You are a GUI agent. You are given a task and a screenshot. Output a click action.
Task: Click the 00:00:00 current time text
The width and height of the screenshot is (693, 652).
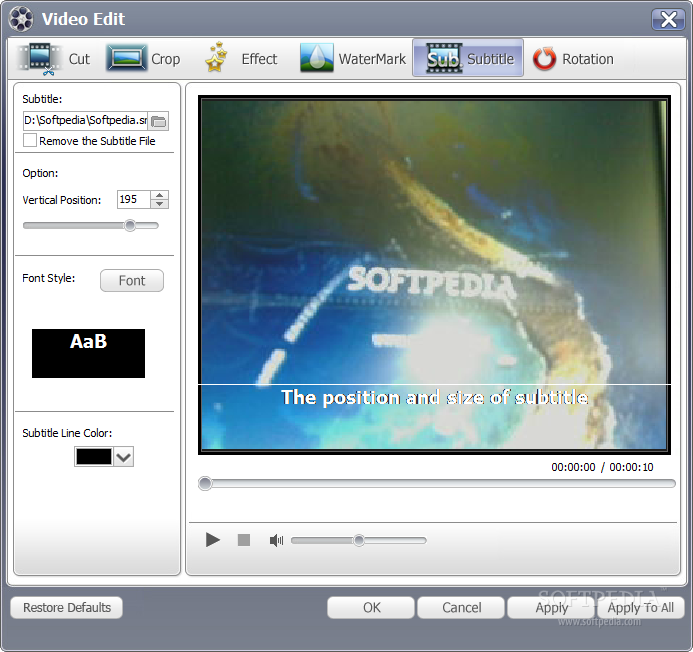click(x=573, y=467)
